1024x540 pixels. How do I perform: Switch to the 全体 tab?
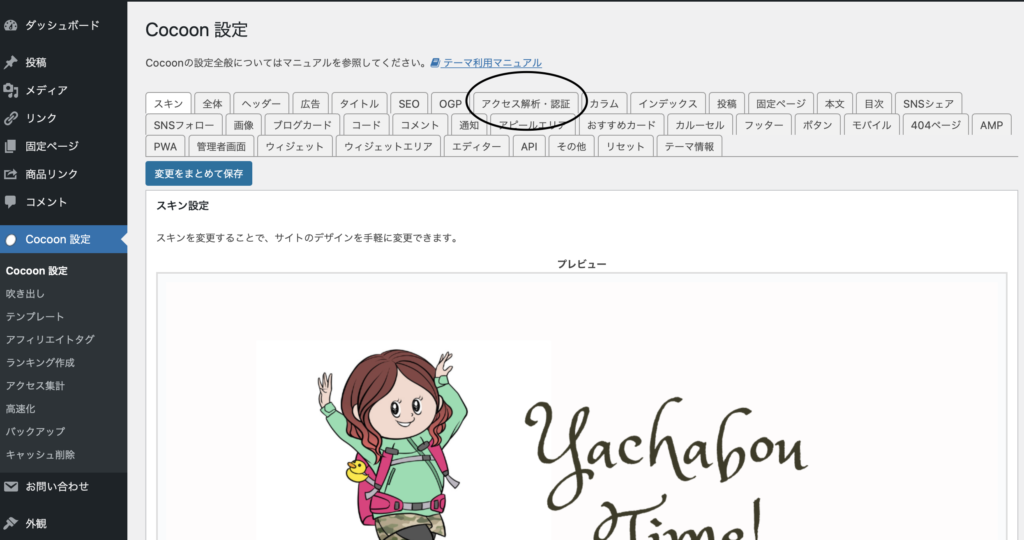click(x=212, y=103)
